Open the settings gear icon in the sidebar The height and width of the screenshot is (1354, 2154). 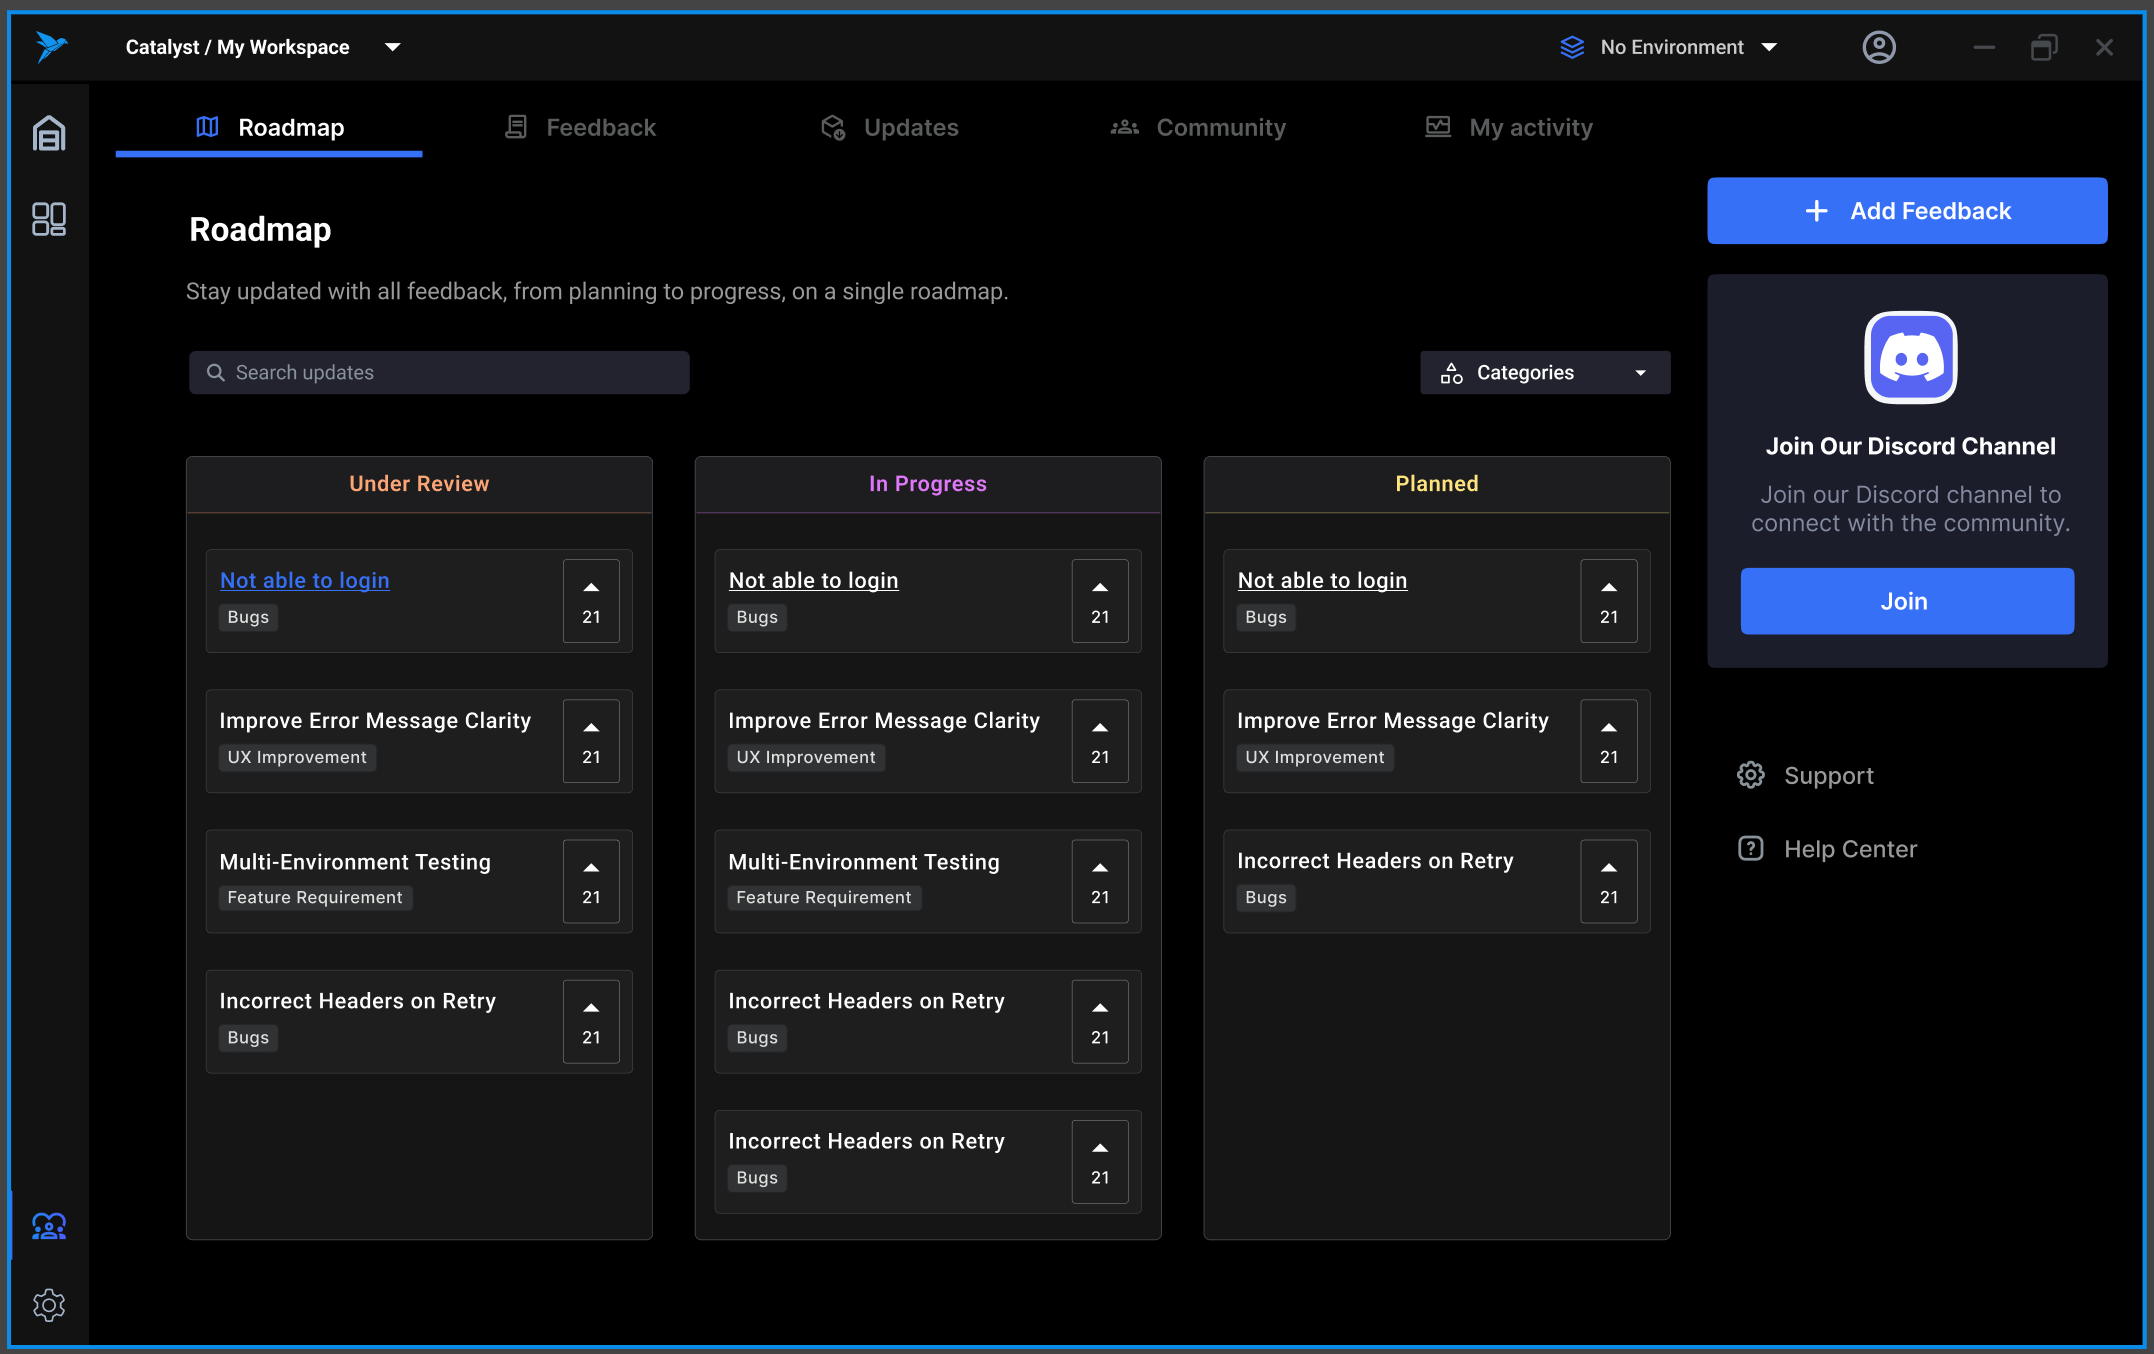click(49, 1304)
